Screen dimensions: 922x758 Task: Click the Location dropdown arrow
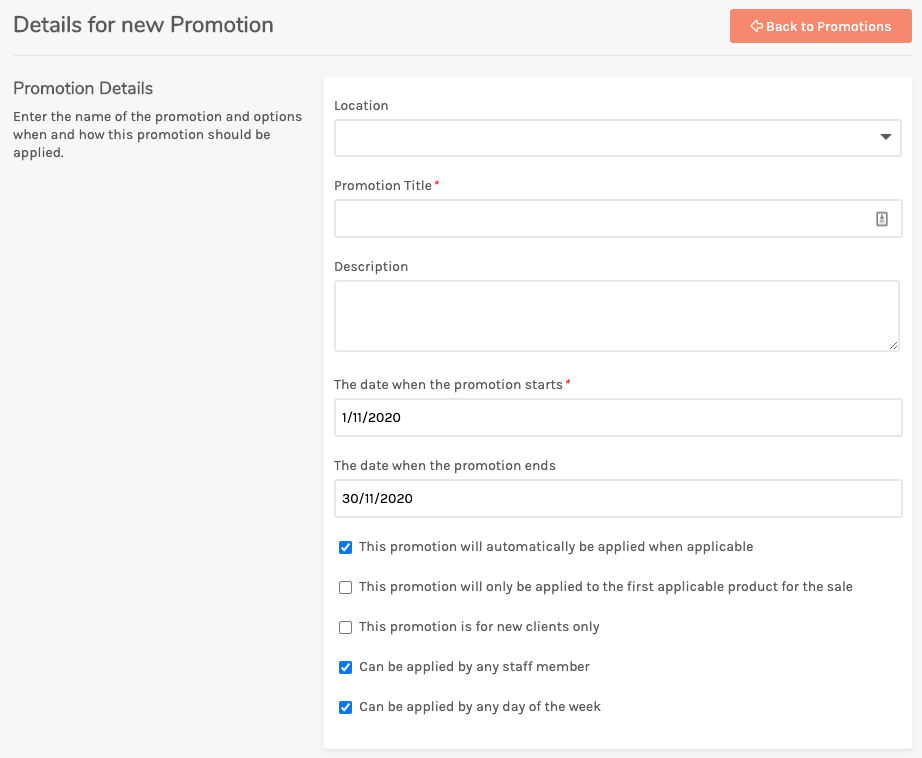886,137
